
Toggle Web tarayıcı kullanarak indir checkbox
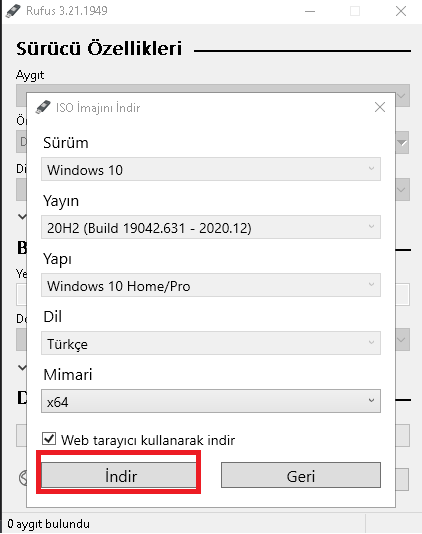tap(49, 439)
